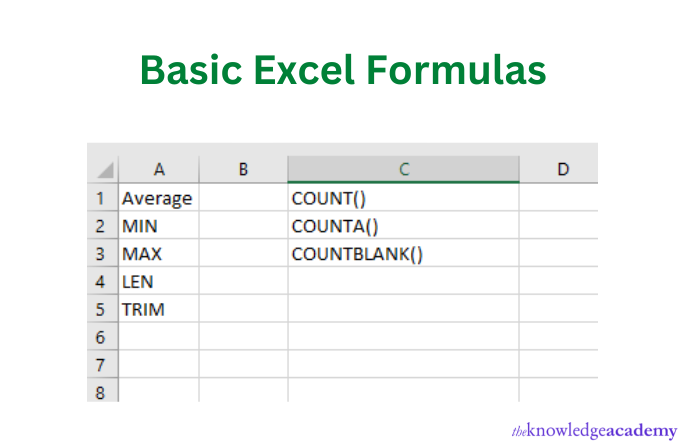685x447 pixels.
Task: Select row 4 header
Action: pyautogui.click(x=101, y=282)
